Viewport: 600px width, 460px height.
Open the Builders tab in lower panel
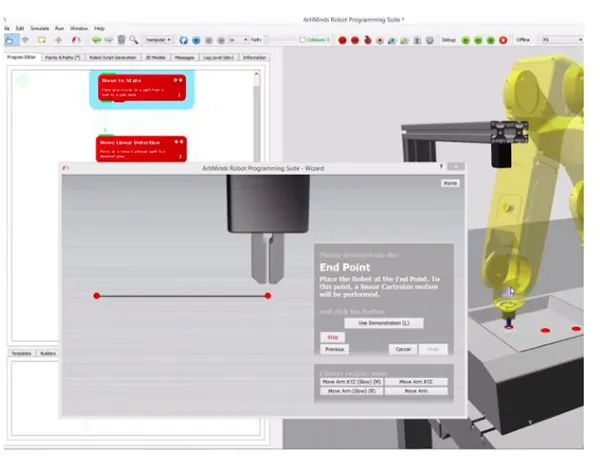click(x=48, y=353)
